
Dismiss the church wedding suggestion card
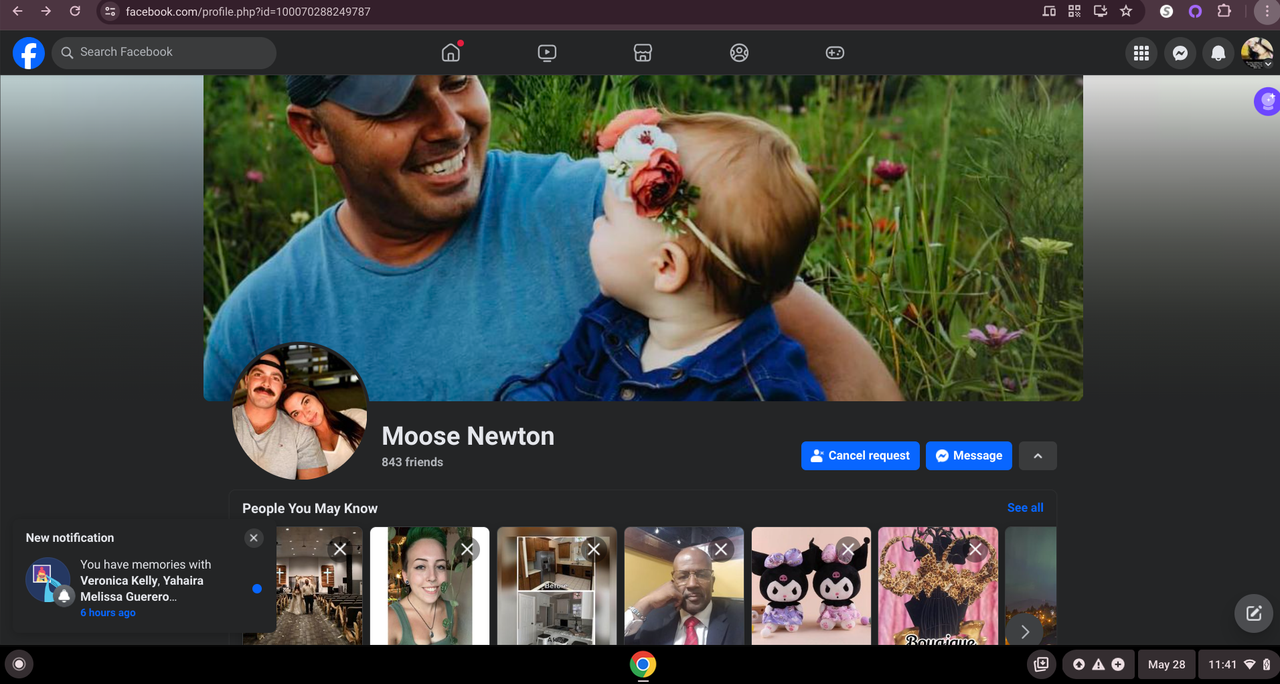pyautogui.click(x=340, y=549)
